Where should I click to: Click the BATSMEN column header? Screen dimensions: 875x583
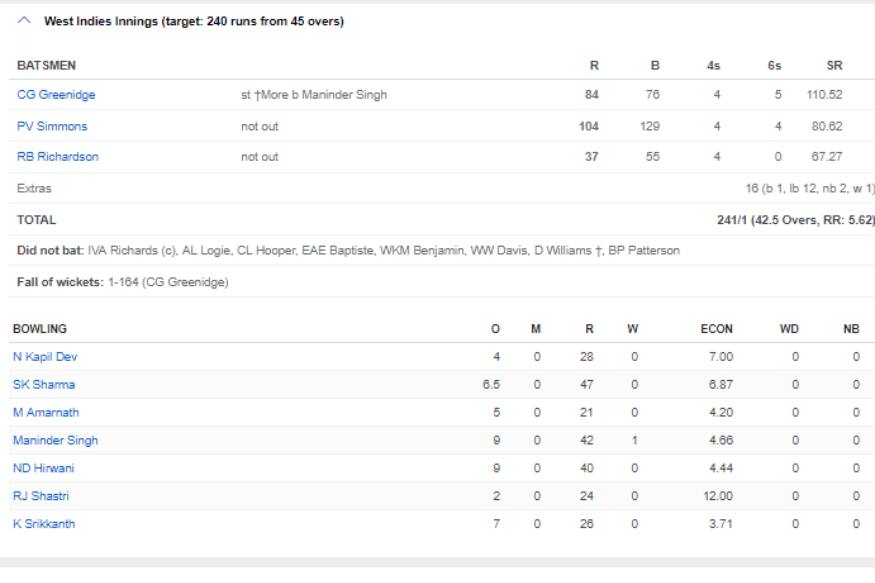[x=47, y=65]
